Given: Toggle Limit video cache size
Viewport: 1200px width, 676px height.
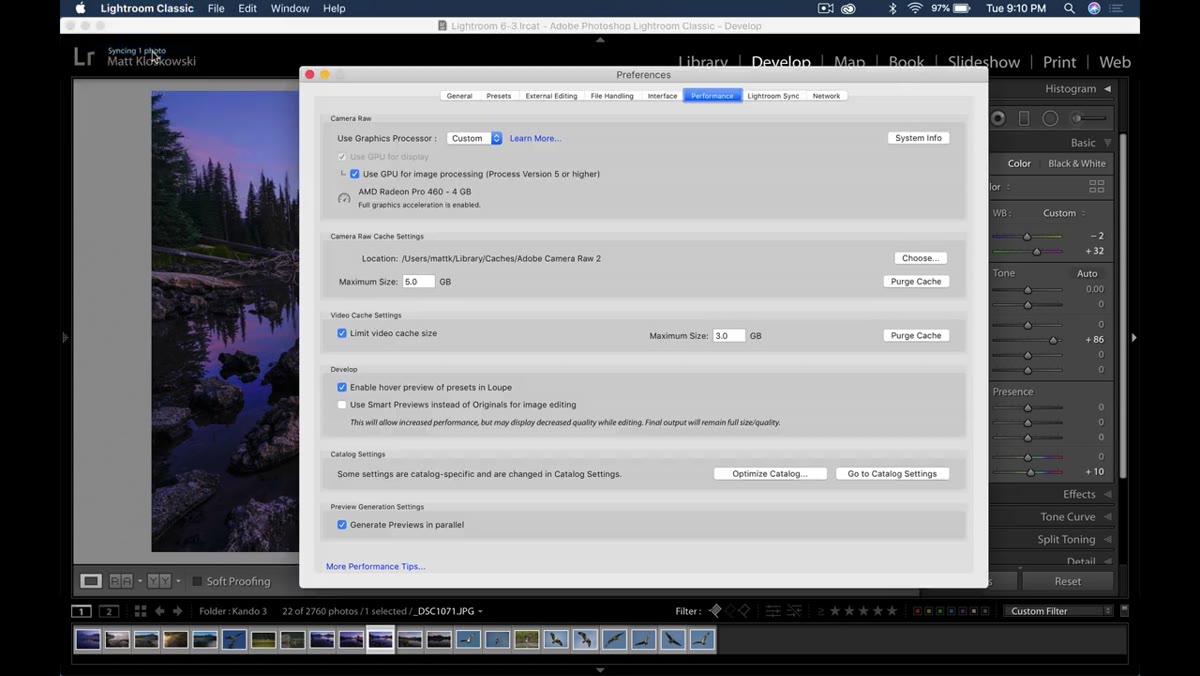Looking at the screenshot, I should tap(342, 333).
